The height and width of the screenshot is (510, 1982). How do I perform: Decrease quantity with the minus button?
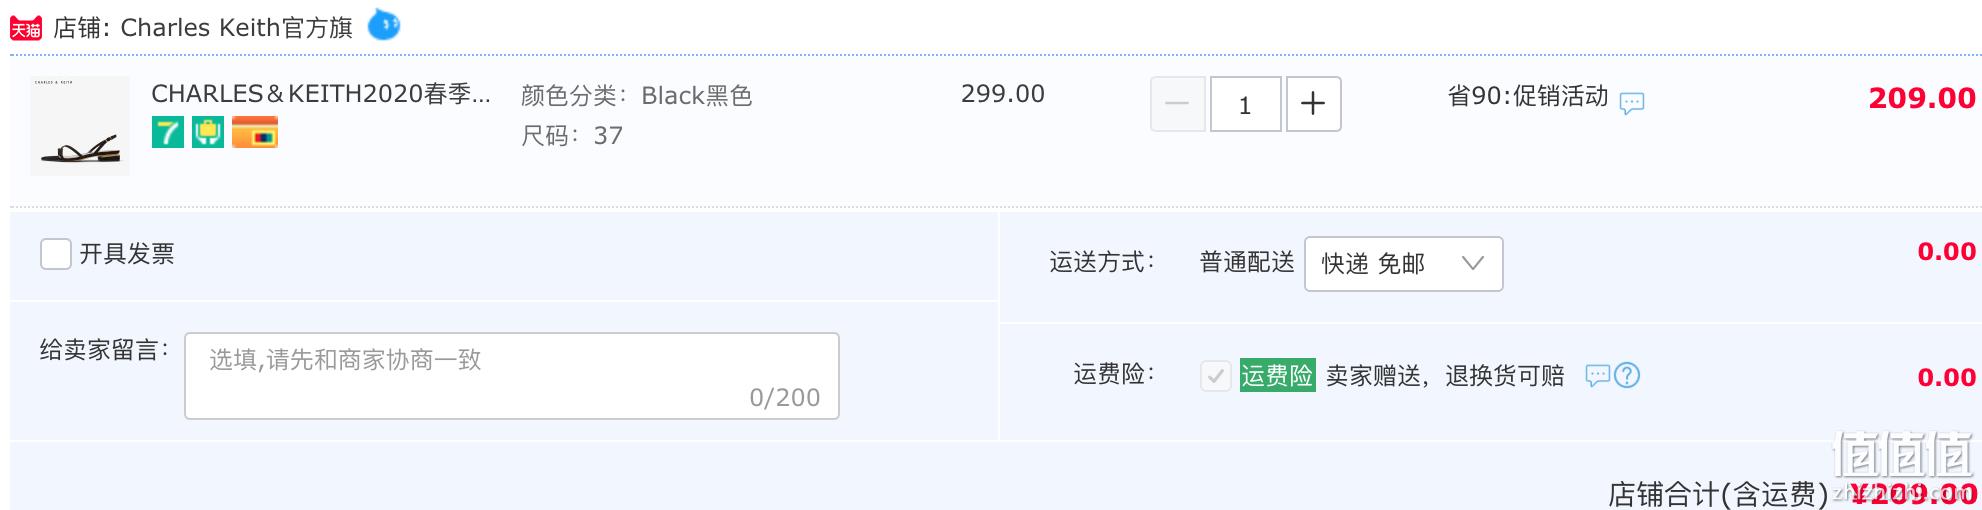pyautogui.click(x=1178, y=104)
